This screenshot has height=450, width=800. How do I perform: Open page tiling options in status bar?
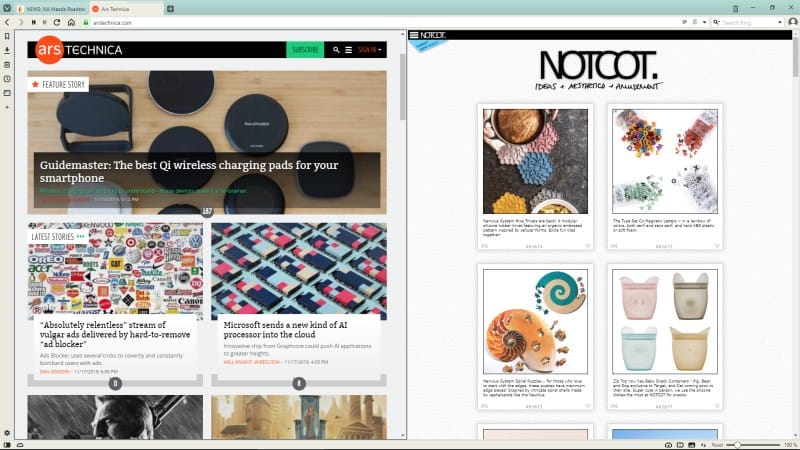pyautogui.click(x=680, y=445)
